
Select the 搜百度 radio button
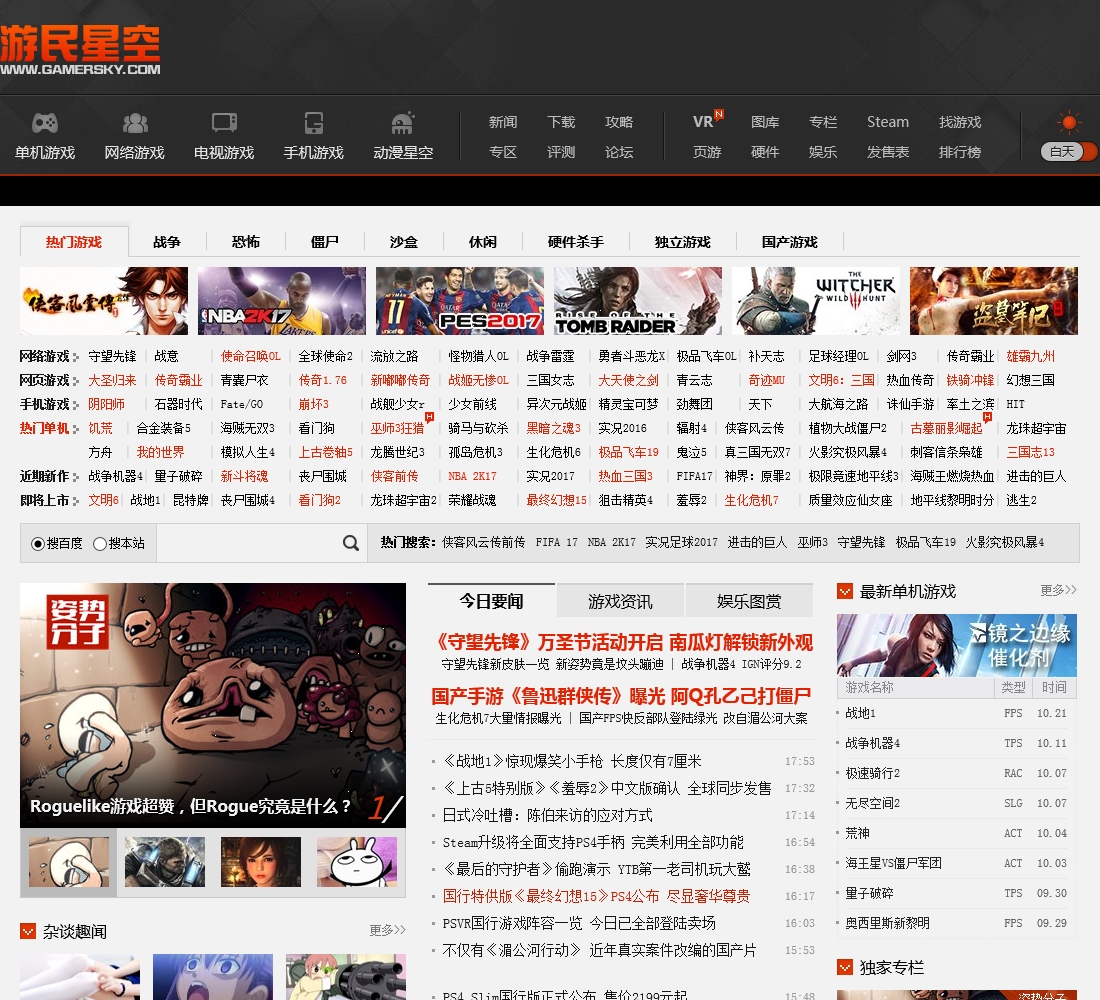pos(38,544)
